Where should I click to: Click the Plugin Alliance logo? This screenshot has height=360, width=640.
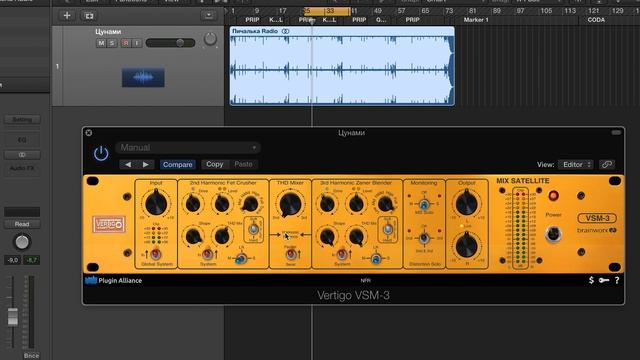(113, 280)
